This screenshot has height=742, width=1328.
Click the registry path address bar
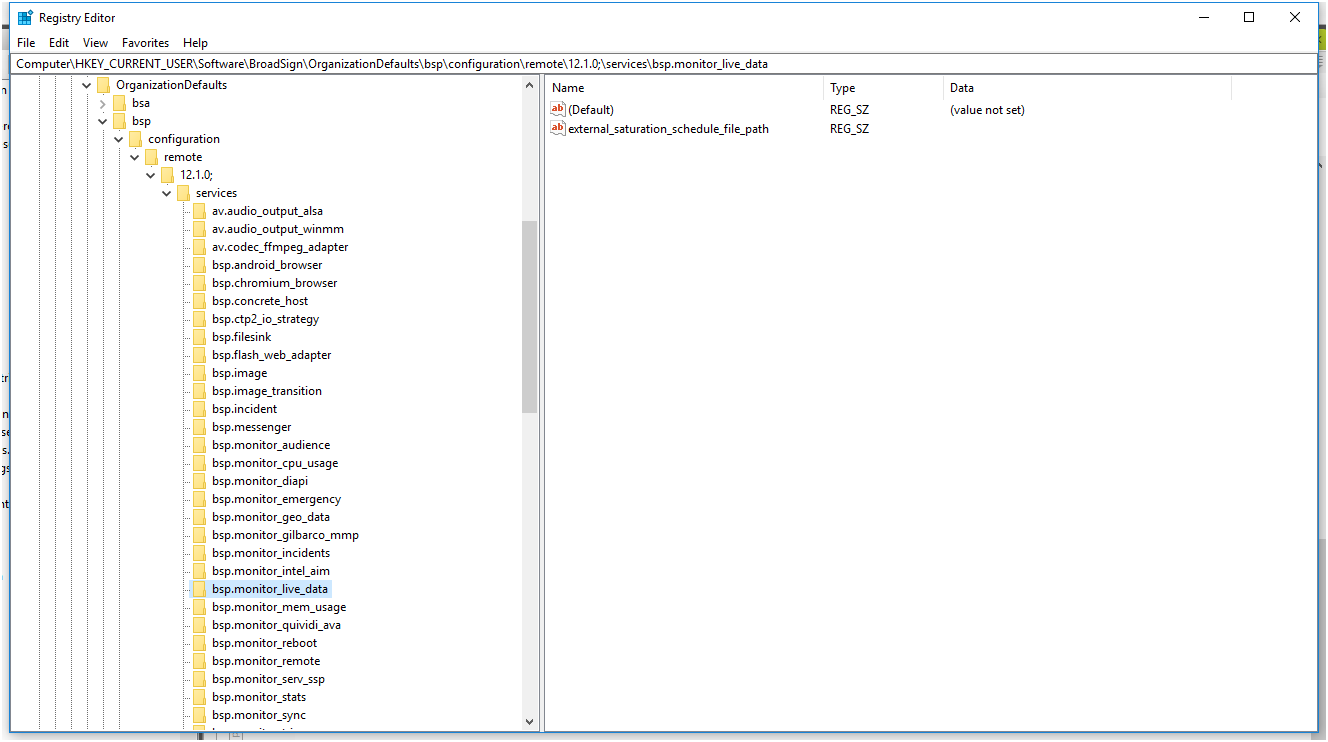click(664, 64)
